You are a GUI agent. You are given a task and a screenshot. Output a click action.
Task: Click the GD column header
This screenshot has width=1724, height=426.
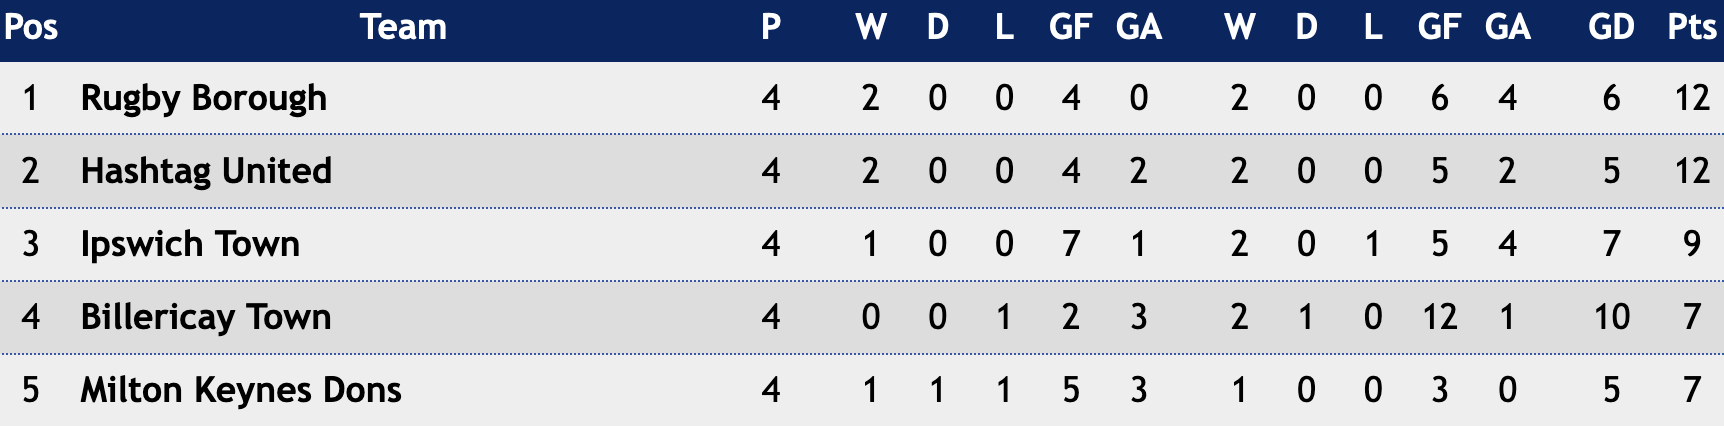pos(1611,27)
